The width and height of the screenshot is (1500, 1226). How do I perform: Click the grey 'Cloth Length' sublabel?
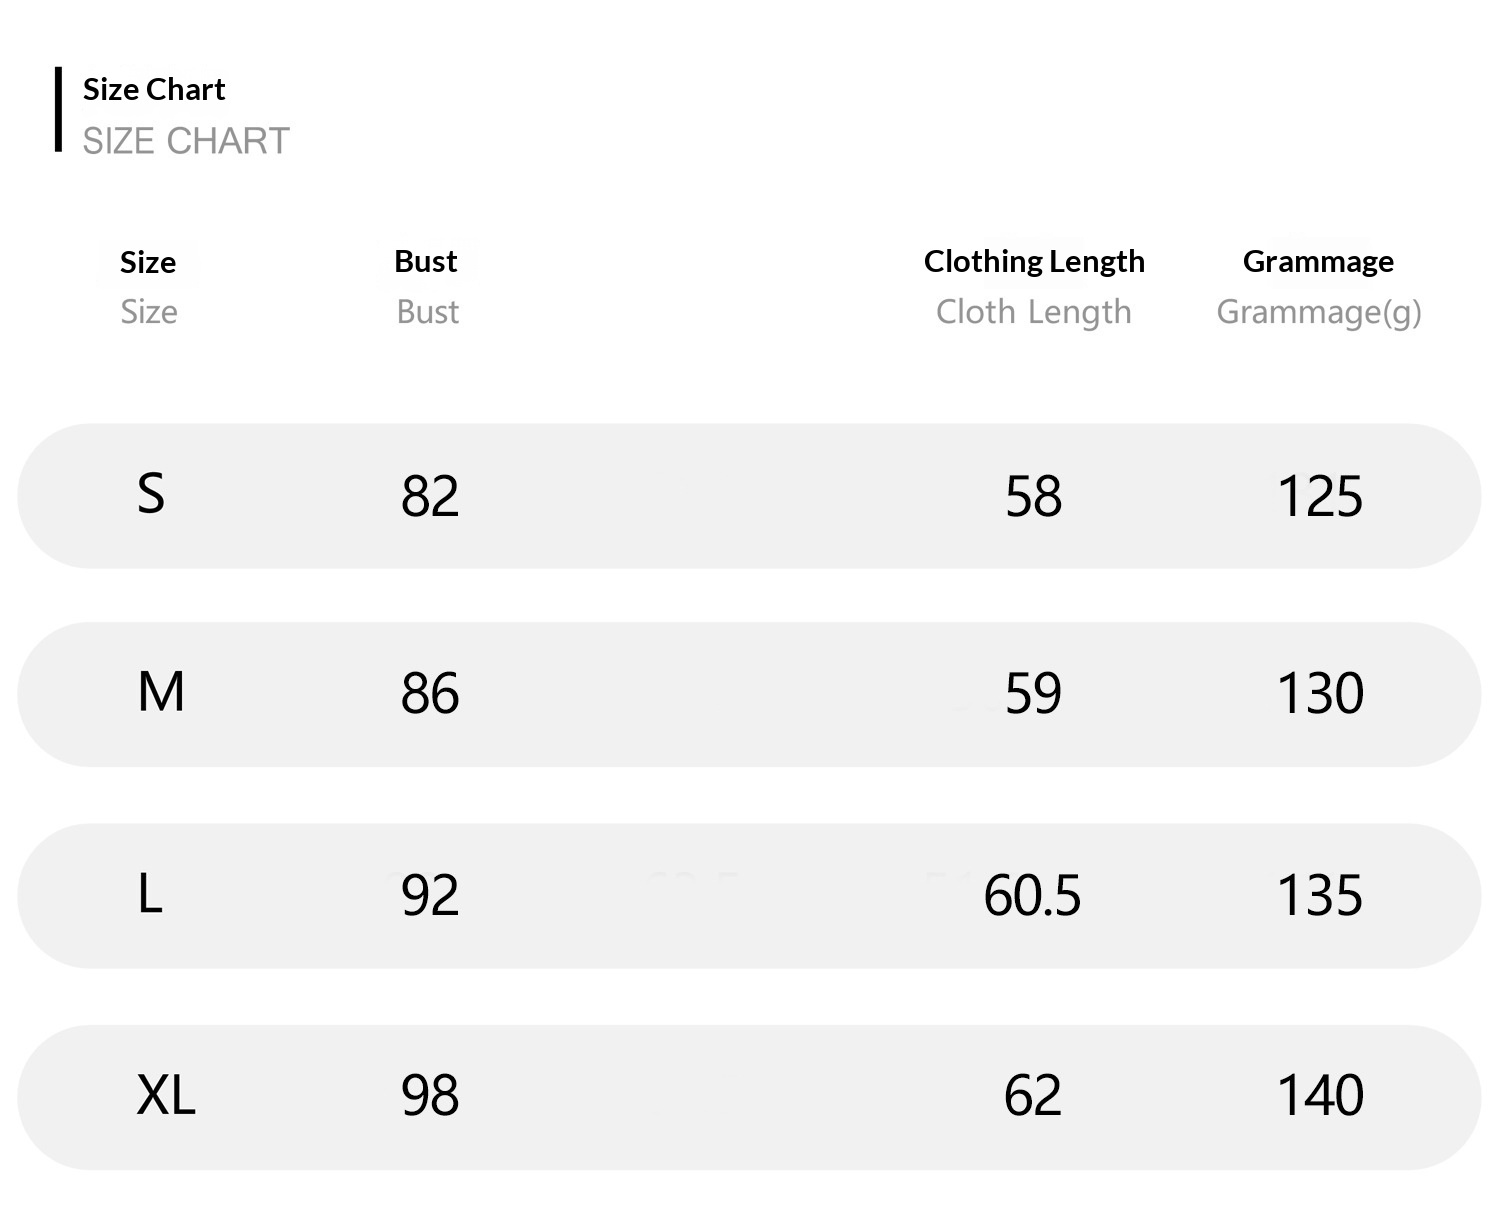(x=1034, y=312)
